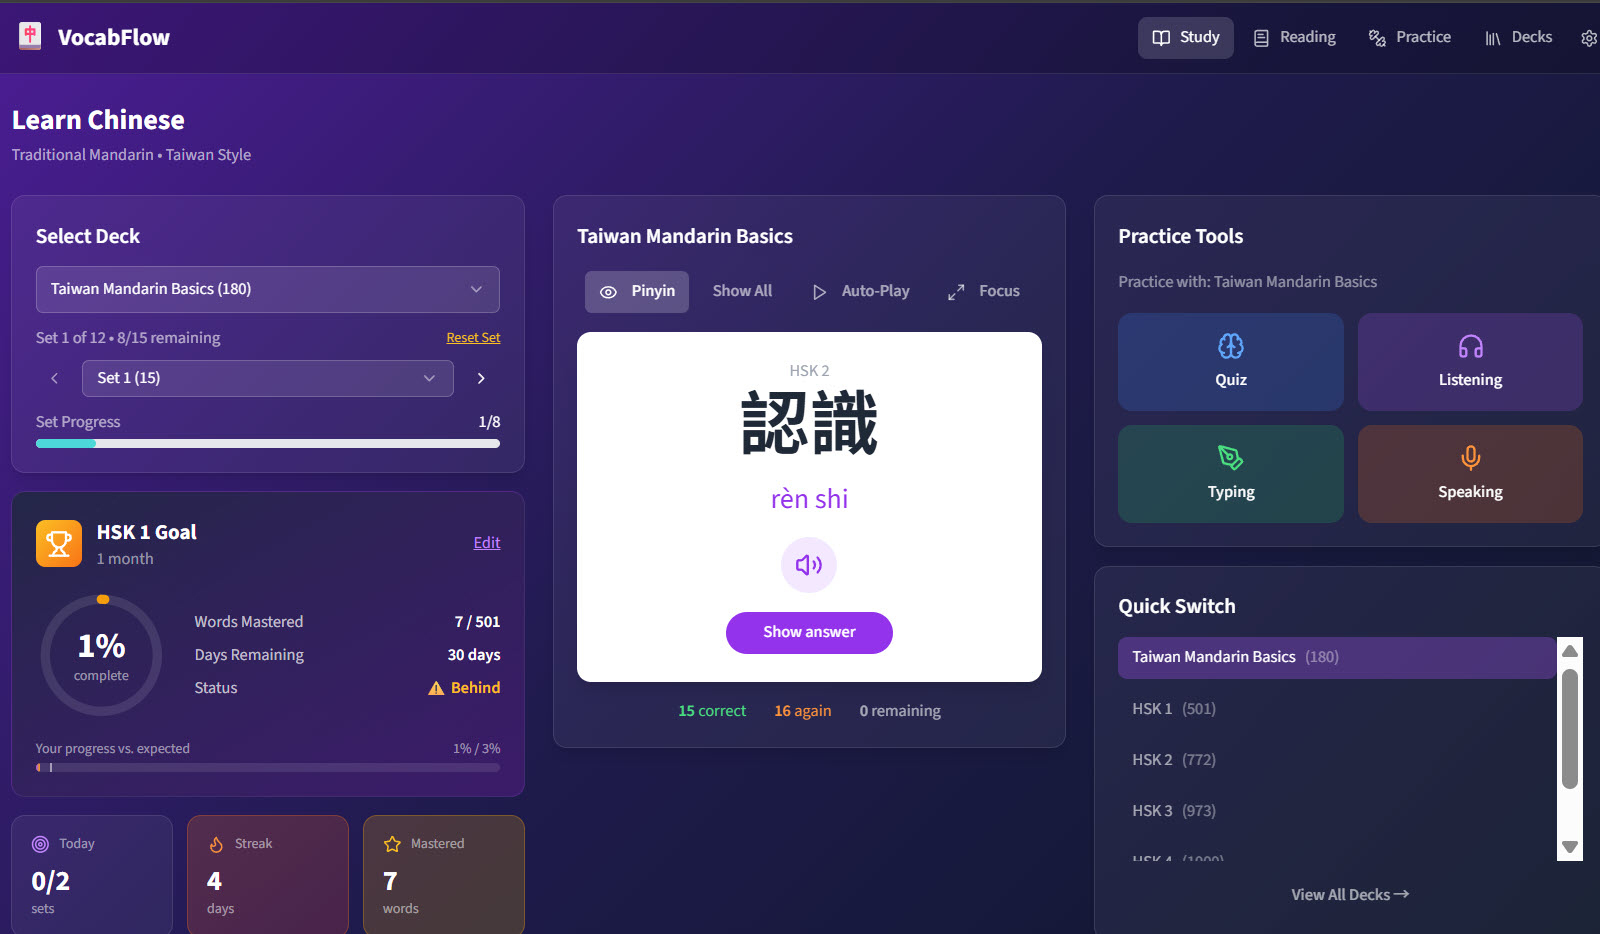
Task: Open the Speaking practice tool
Action: pyautogui.click(x=1469, y=474)
